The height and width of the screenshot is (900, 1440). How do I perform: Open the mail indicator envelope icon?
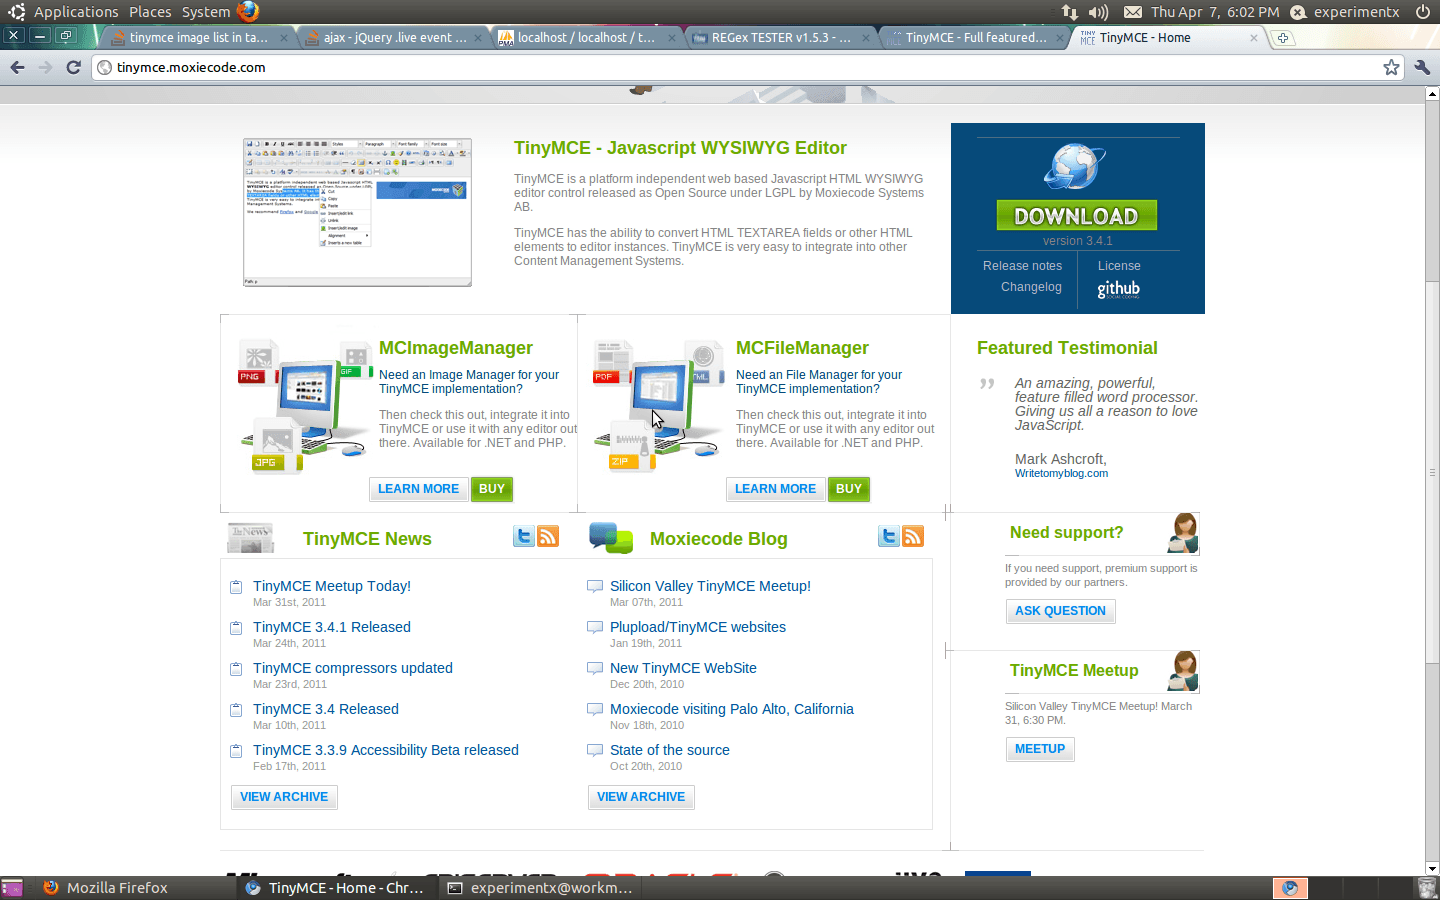(x=1132, y=12)
